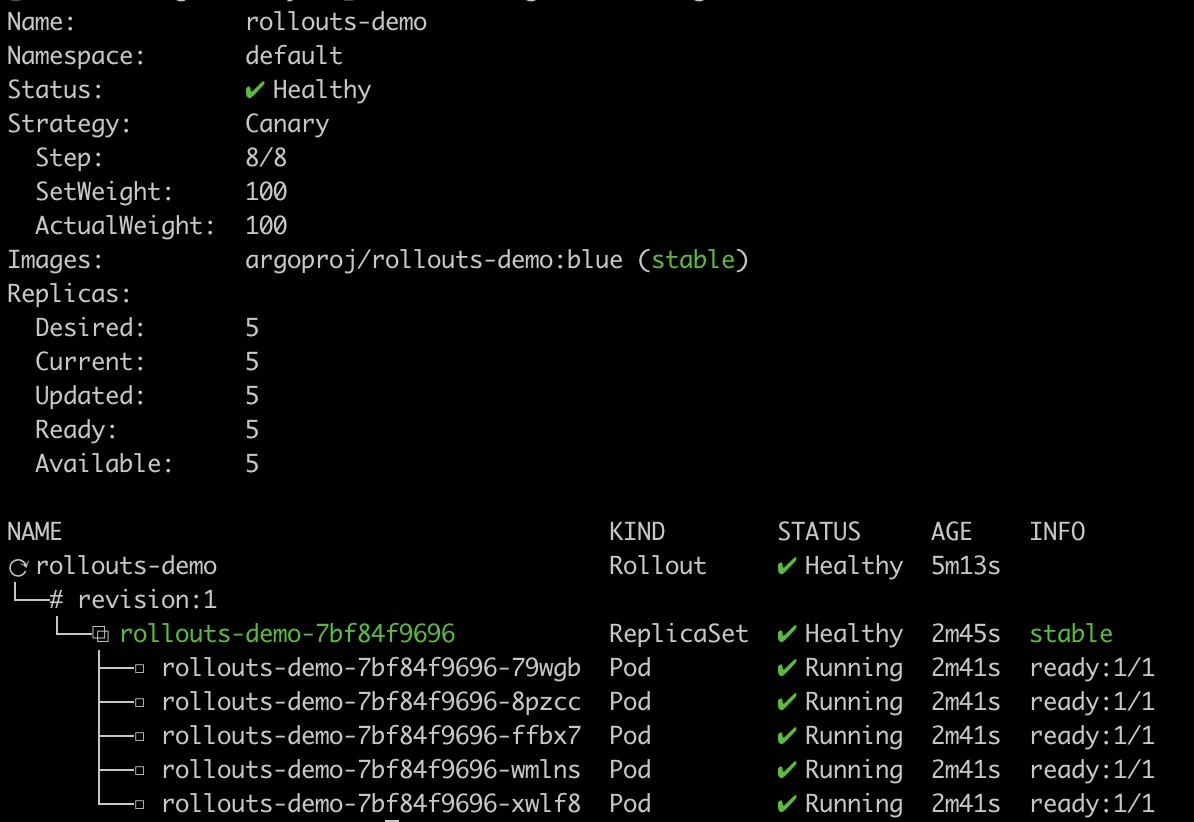Select the revision:1 tree entry
The image size is (1194, 822).
147,600
